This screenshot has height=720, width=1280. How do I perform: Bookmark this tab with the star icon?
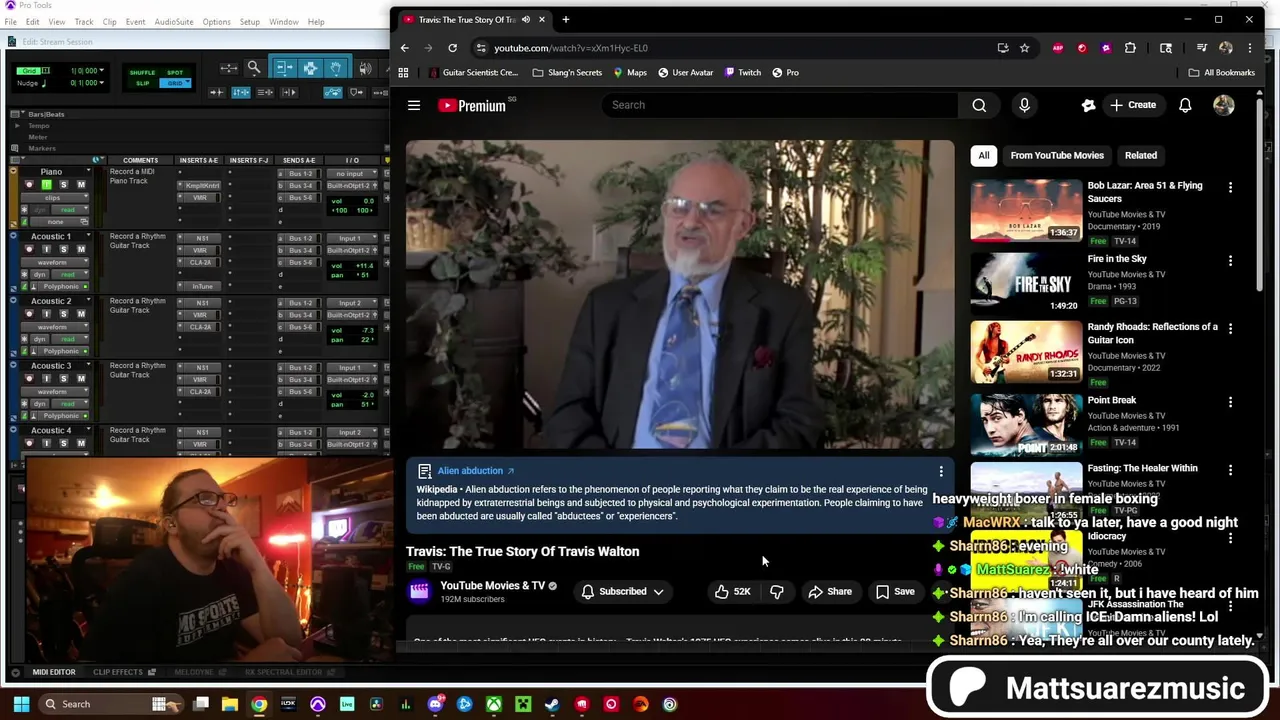pyautogui.click(x=1025, y=48)
